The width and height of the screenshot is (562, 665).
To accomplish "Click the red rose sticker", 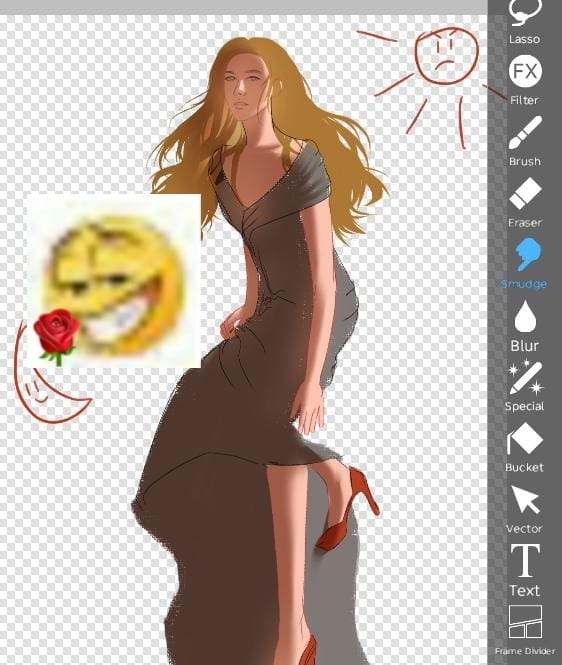I will tap(57, 337).
